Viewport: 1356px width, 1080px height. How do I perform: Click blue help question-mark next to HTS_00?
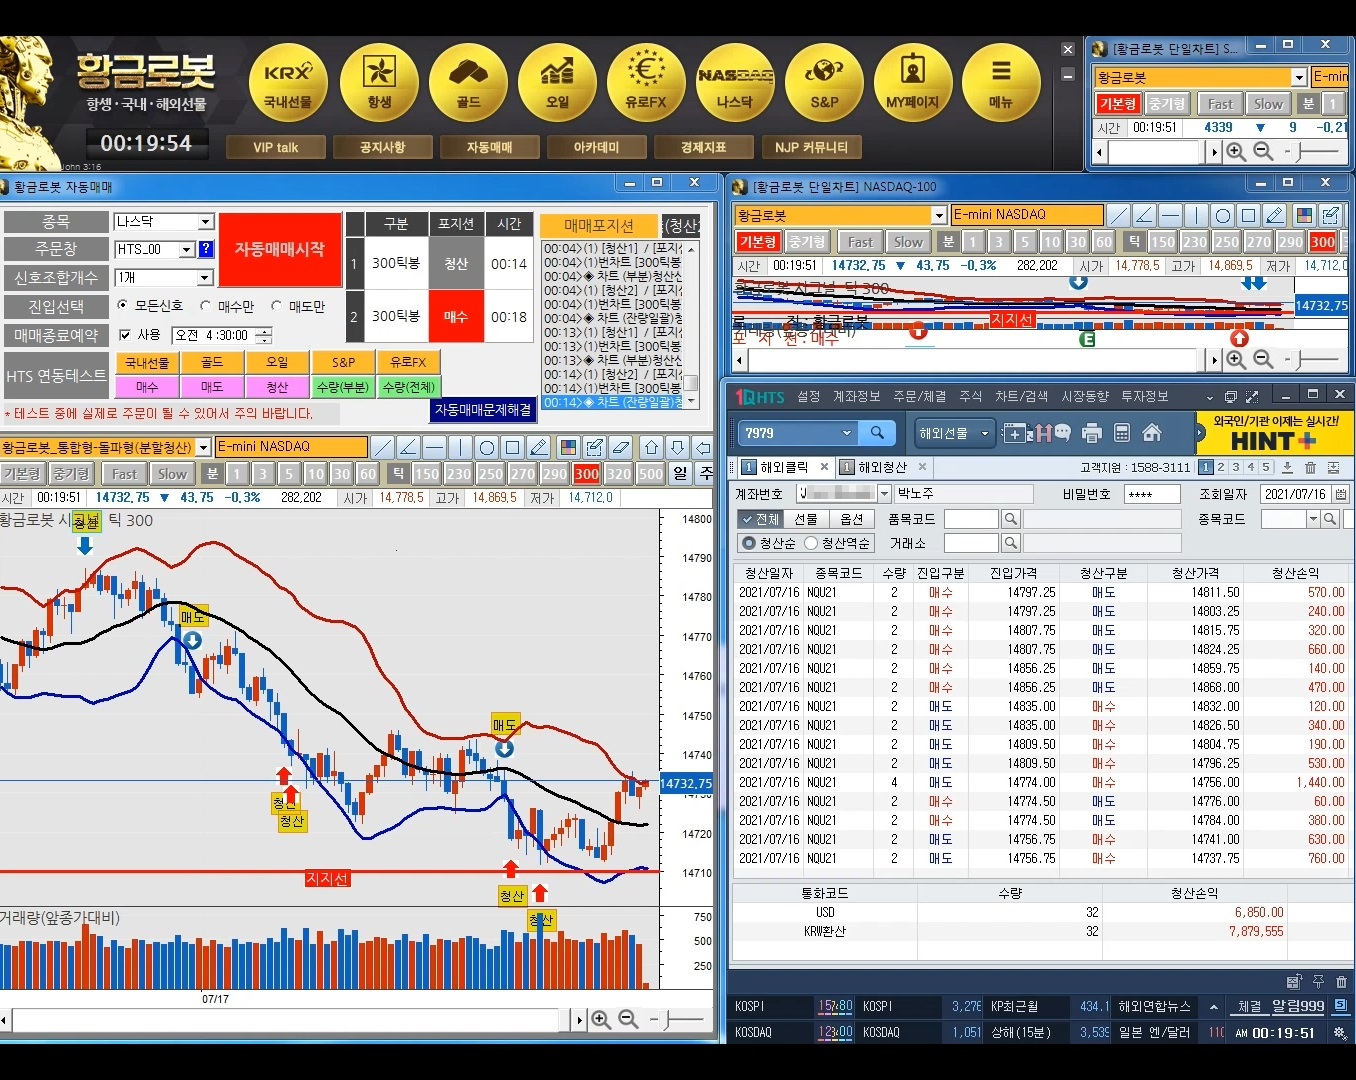(x=206, y=249)
